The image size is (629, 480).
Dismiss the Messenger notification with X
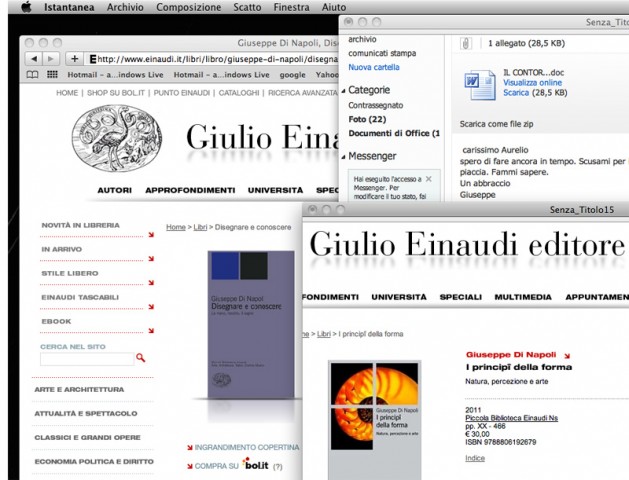coord(428,179)
